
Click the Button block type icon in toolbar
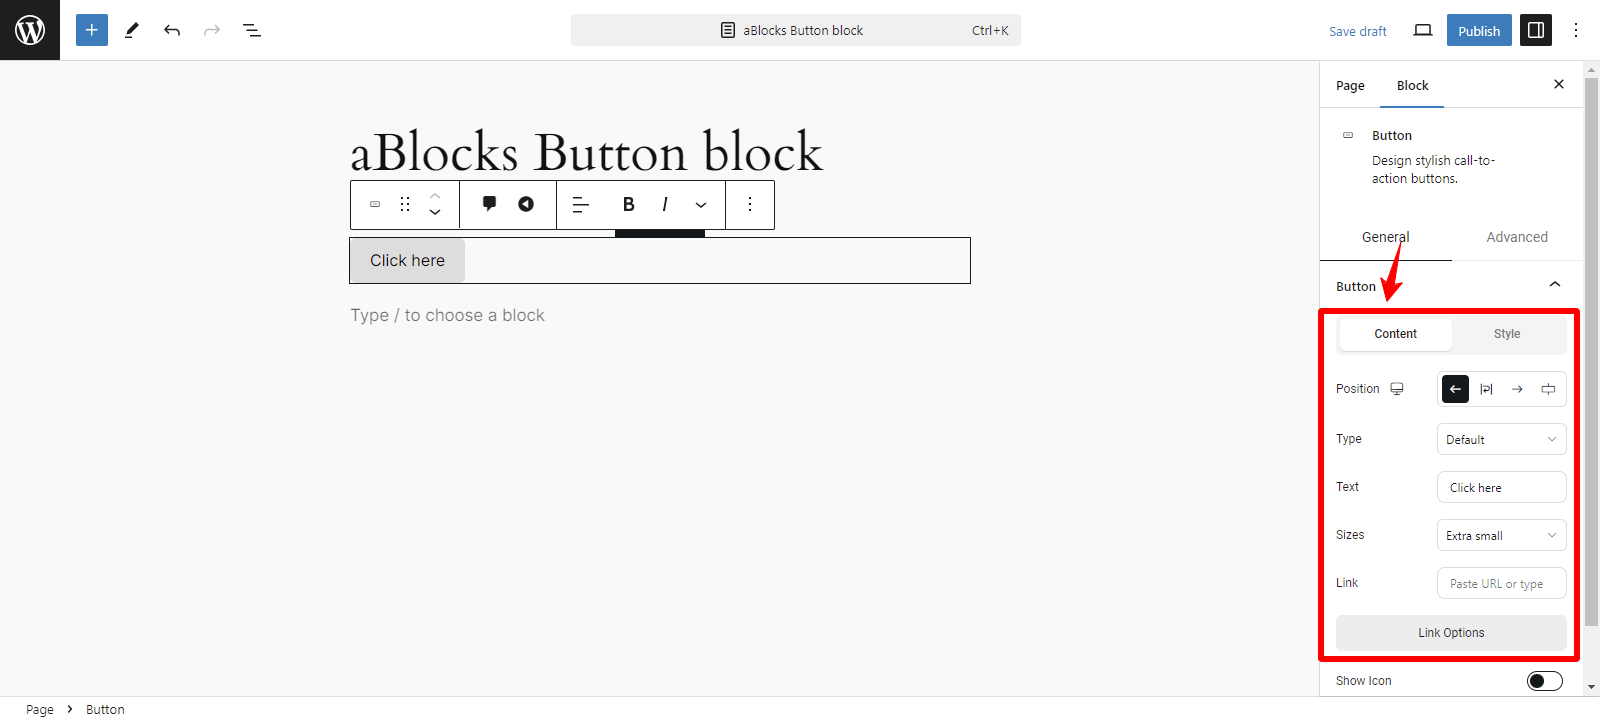(x=375, y=204)
